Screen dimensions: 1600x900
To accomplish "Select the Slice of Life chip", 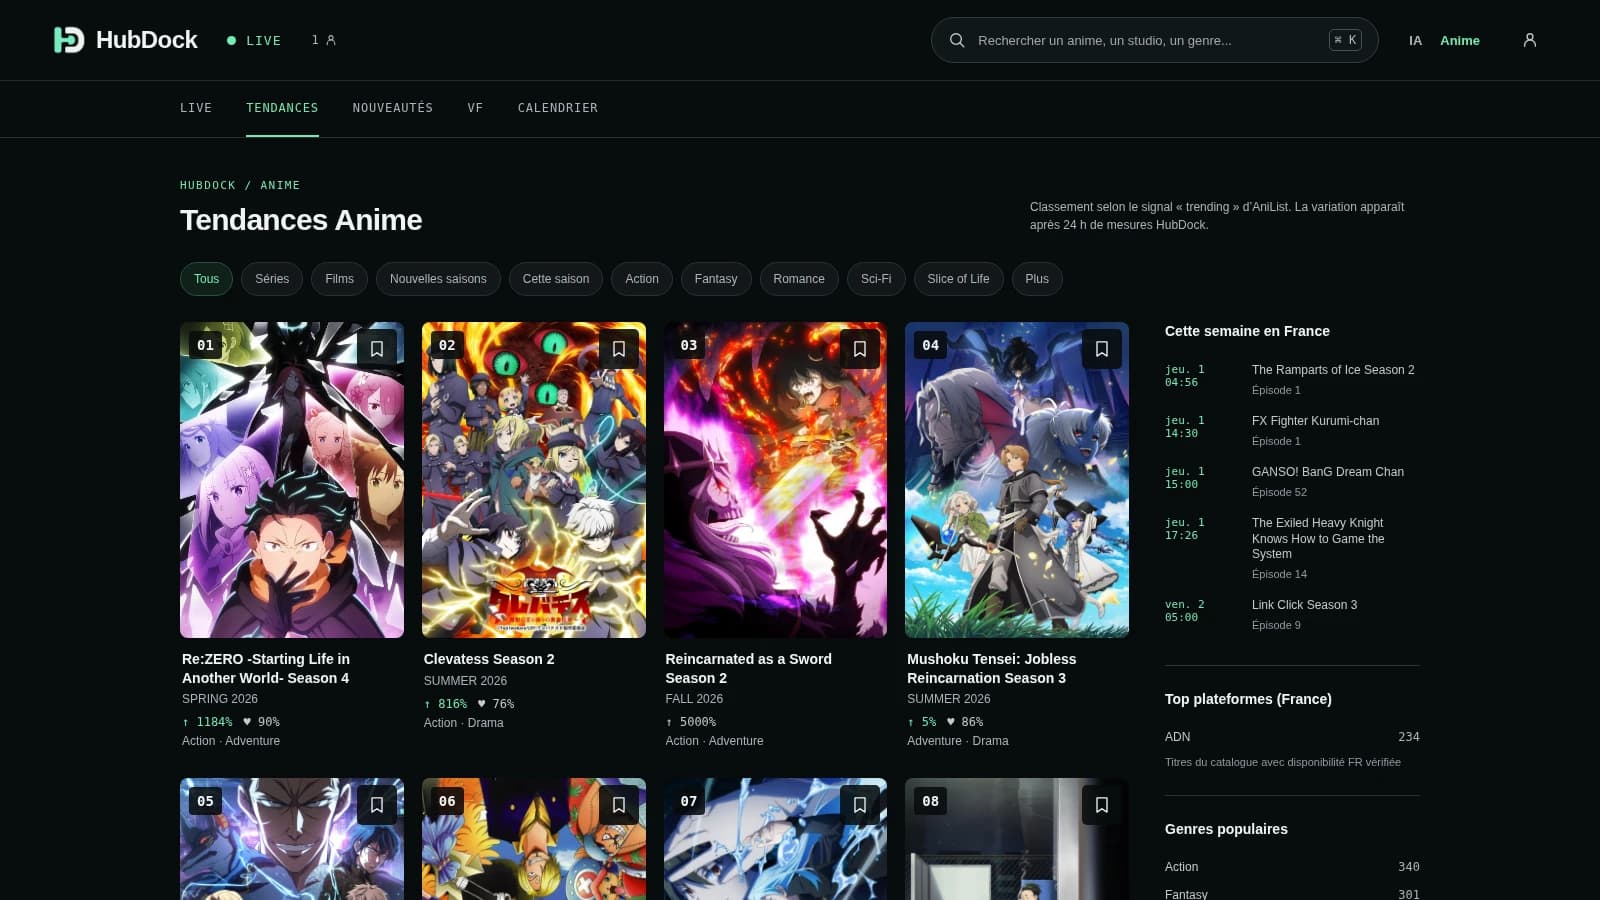I will [x=958, y=279].
